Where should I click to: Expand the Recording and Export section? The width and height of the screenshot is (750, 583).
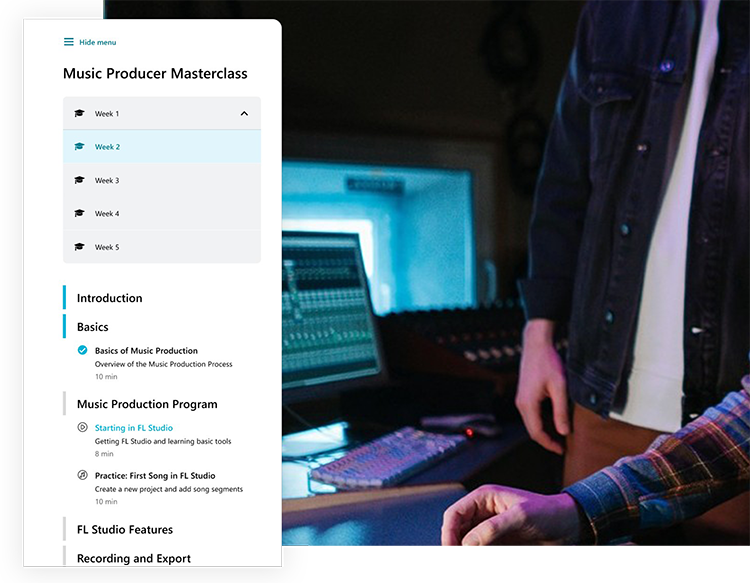tap(134, 558)
